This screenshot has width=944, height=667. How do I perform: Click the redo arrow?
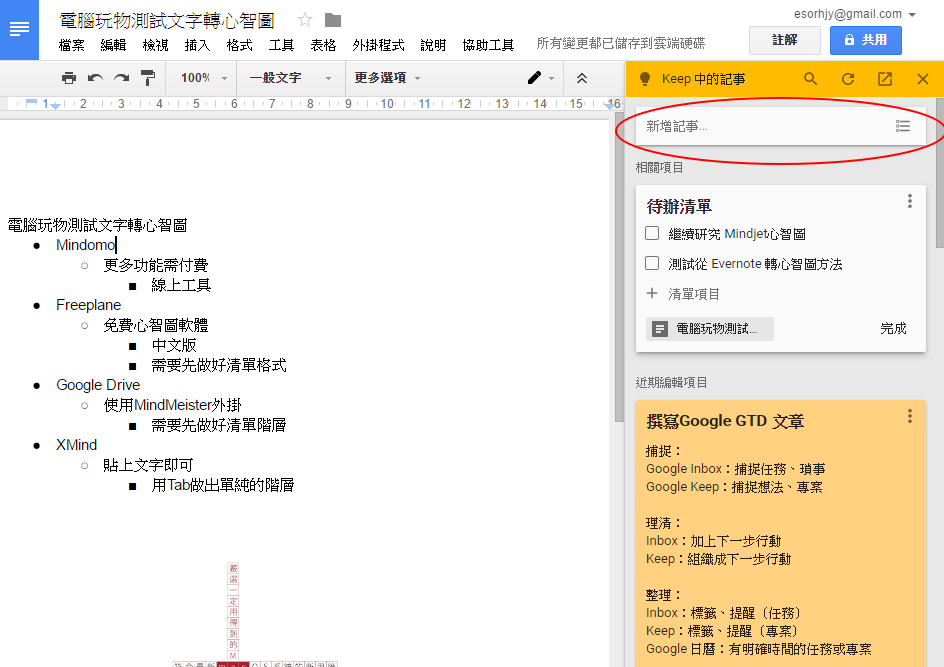click(122, 78)
